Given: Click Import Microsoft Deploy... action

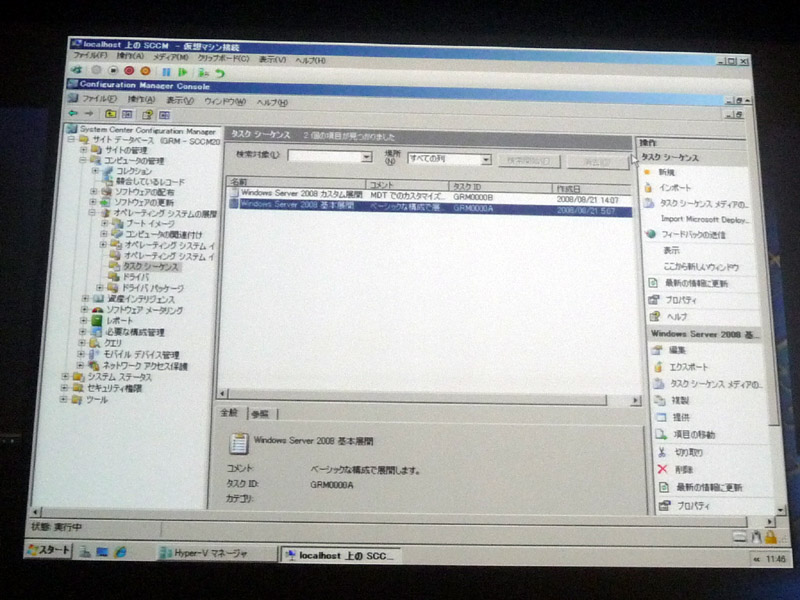Looking at the screenshot, I should 705,219.
